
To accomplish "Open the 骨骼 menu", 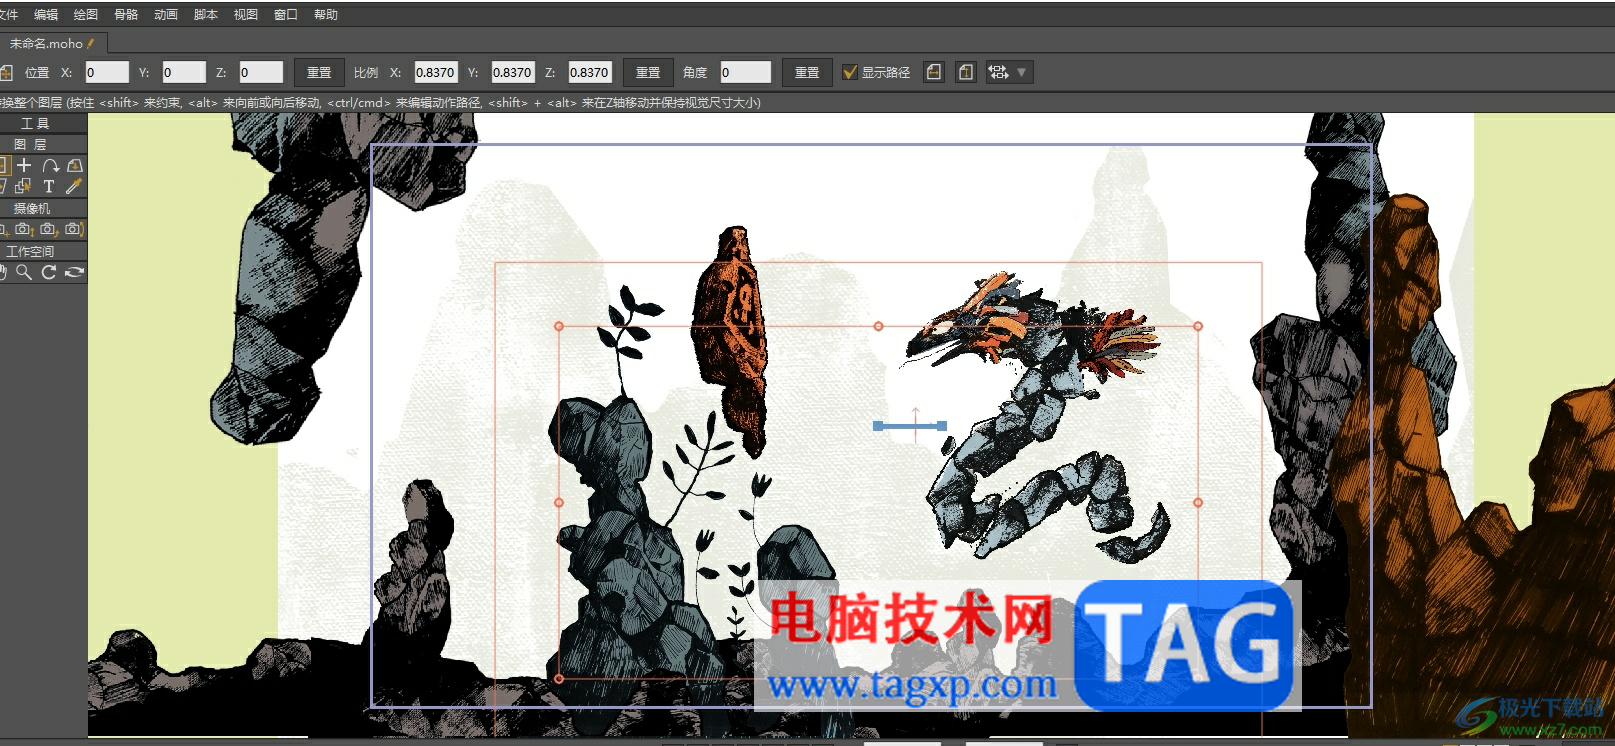I will pos(126,15).
